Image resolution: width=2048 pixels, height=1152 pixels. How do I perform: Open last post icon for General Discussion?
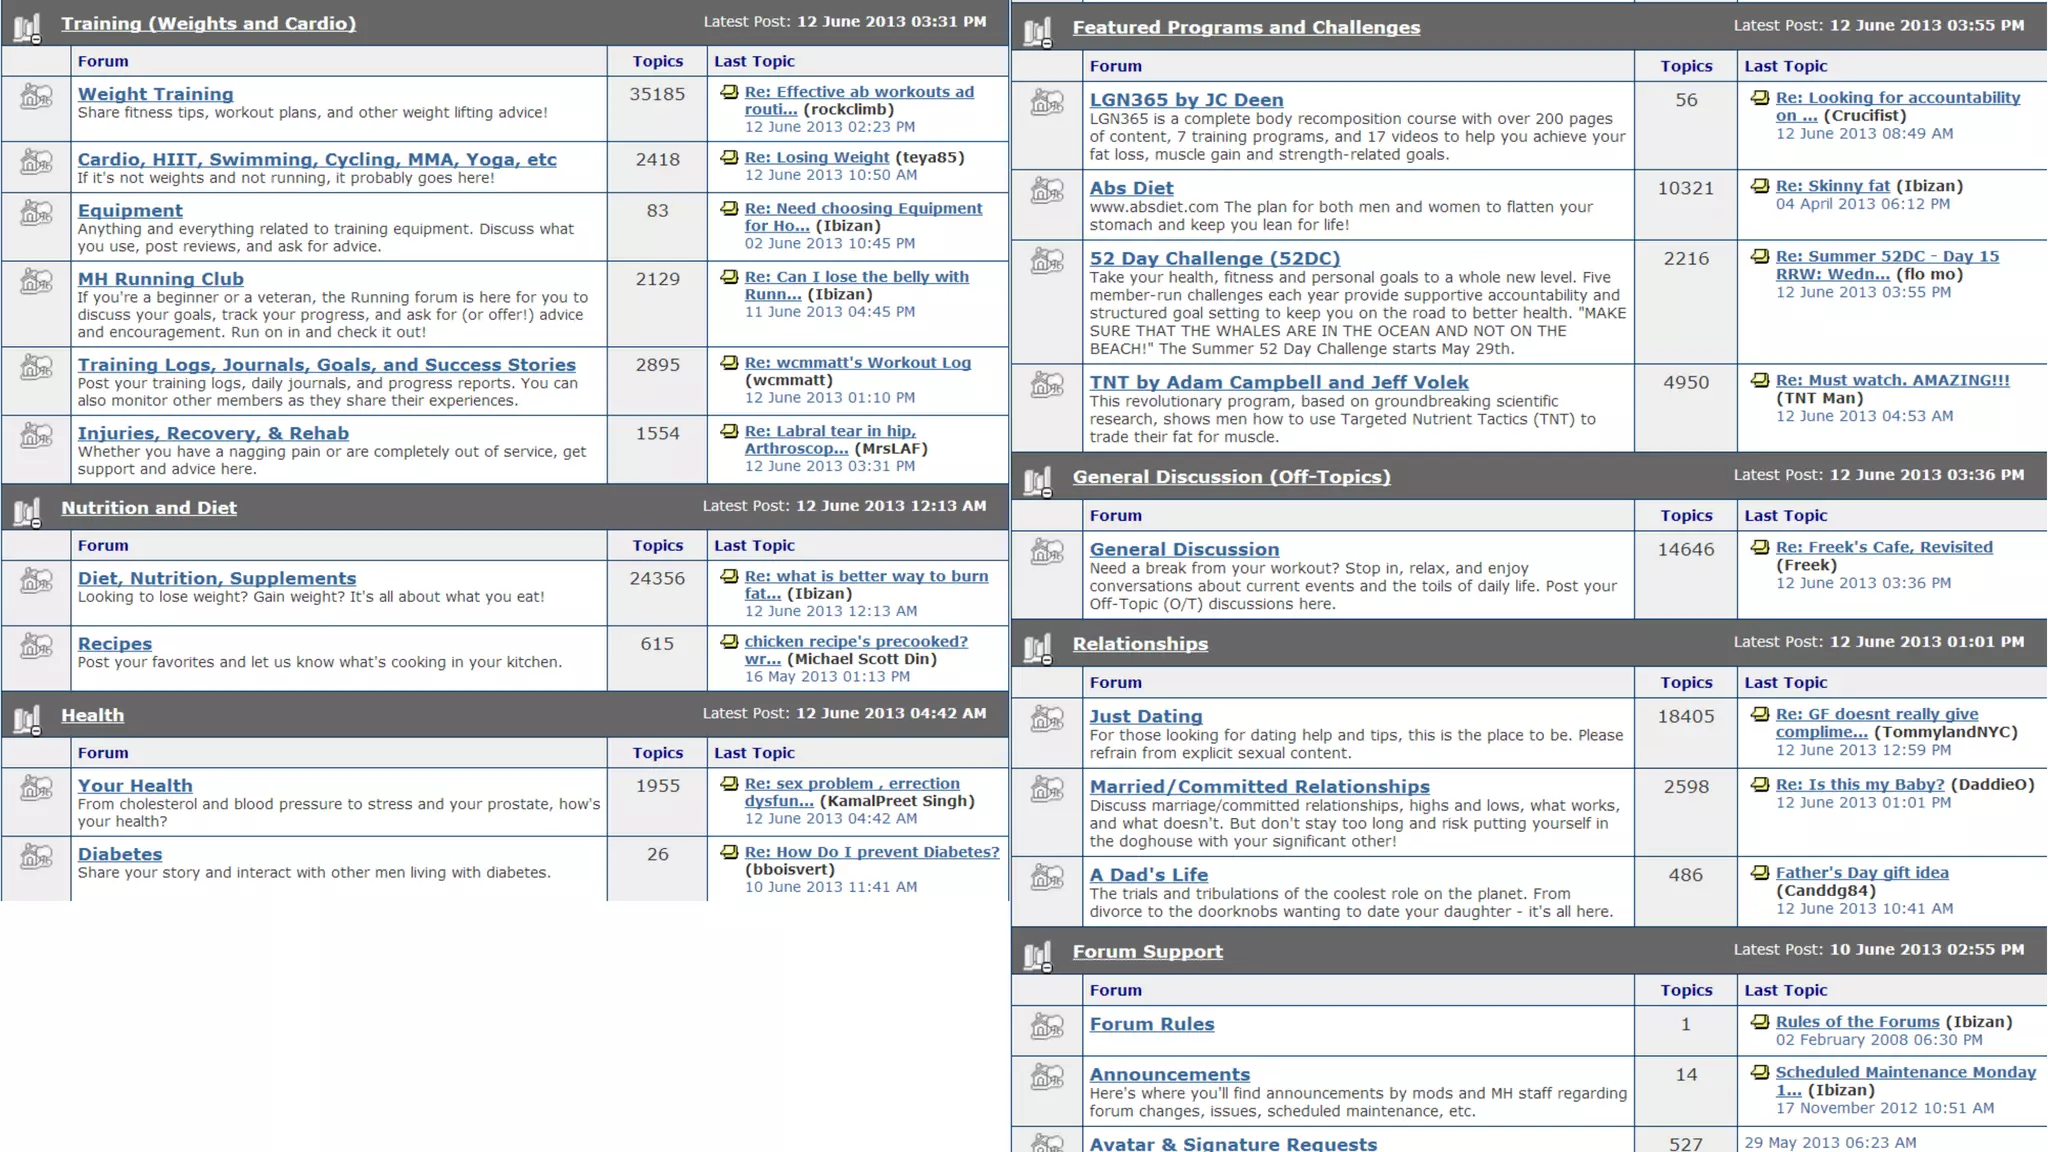point(1760,547)
